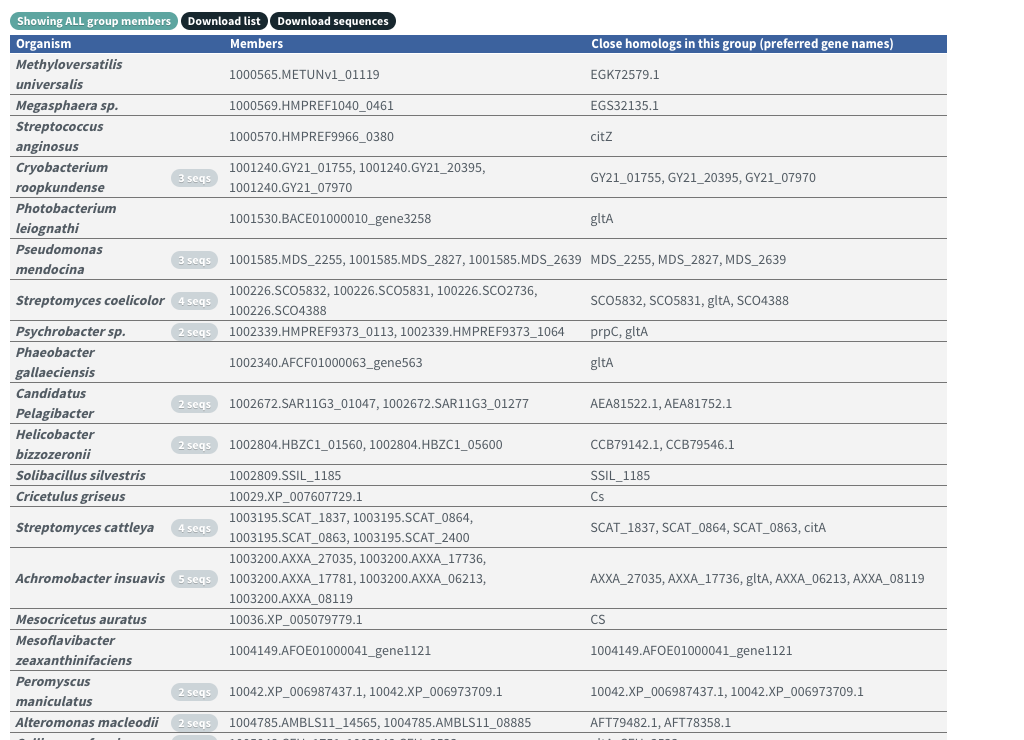Click 2 seqs badge for Peromyscus maniculatus
1024x740 pixels.
(195, 692)
